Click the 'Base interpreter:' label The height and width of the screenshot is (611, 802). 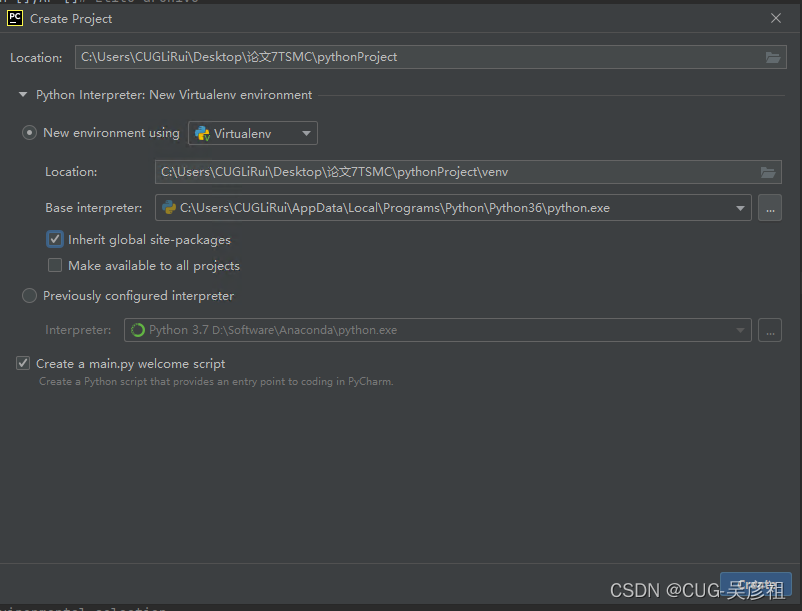[94, 208]
